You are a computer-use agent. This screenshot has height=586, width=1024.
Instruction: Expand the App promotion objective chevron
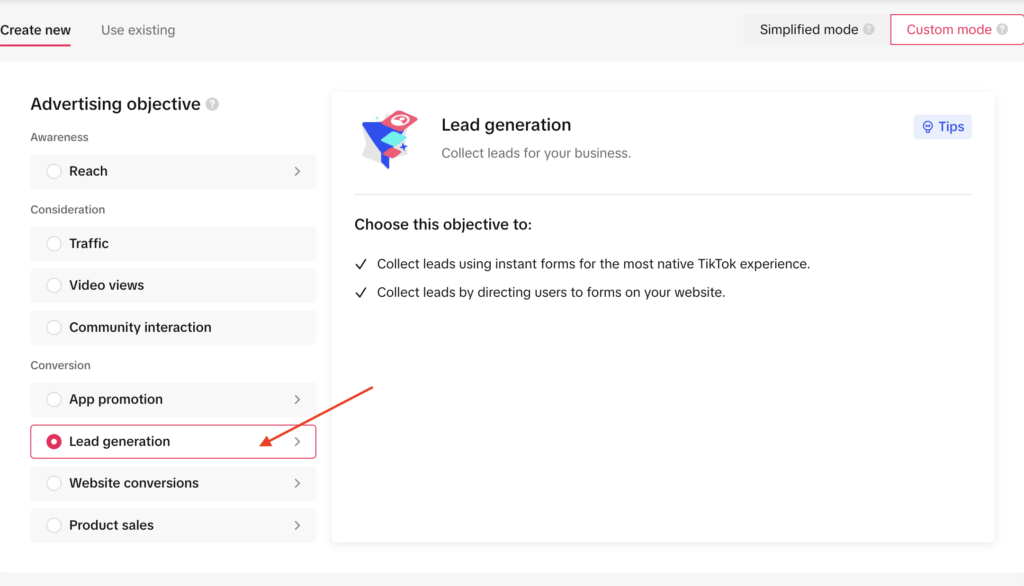(297, 399)
